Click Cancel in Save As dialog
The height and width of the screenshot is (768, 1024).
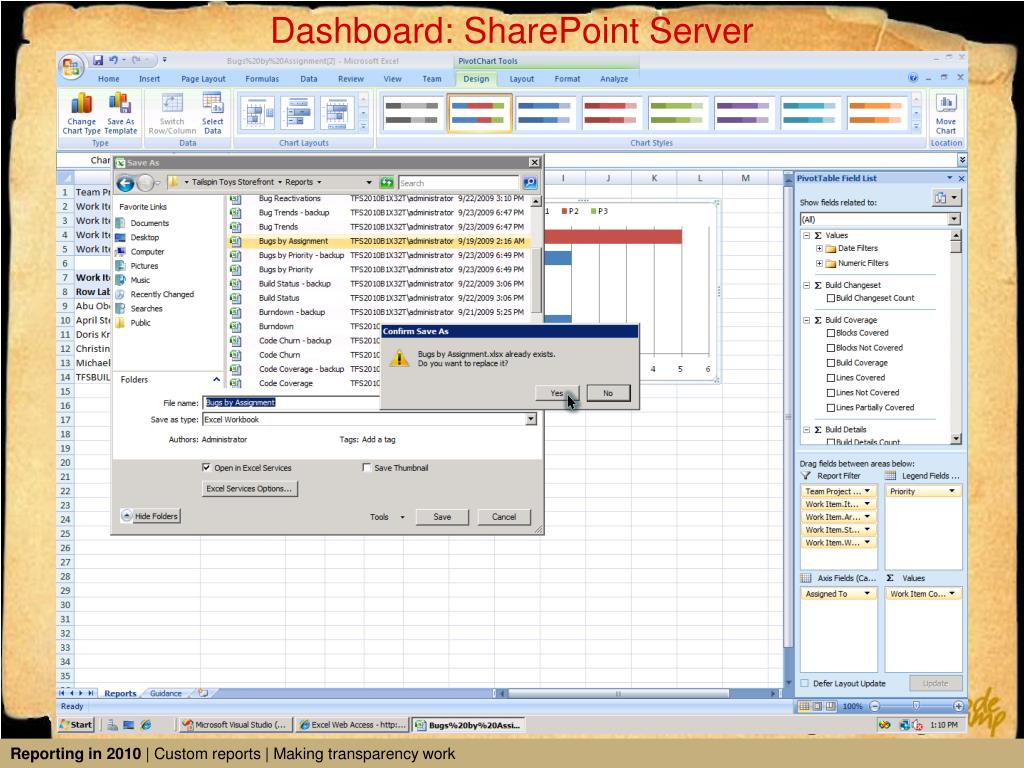point(504,517)
